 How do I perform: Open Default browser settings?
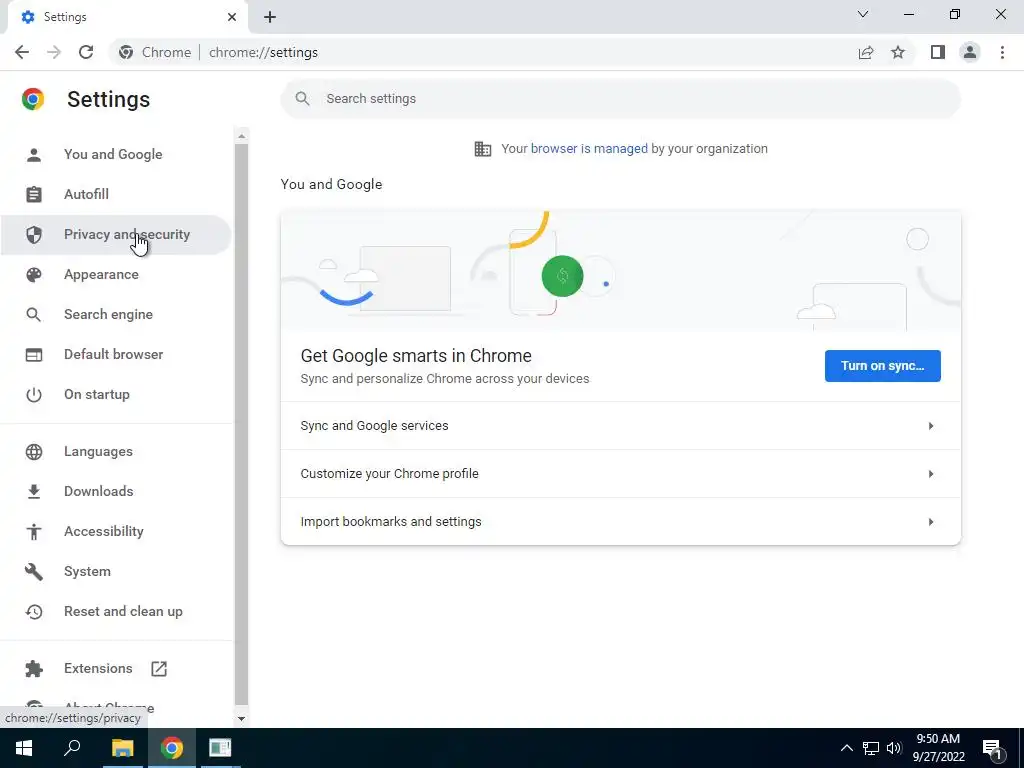114,355
